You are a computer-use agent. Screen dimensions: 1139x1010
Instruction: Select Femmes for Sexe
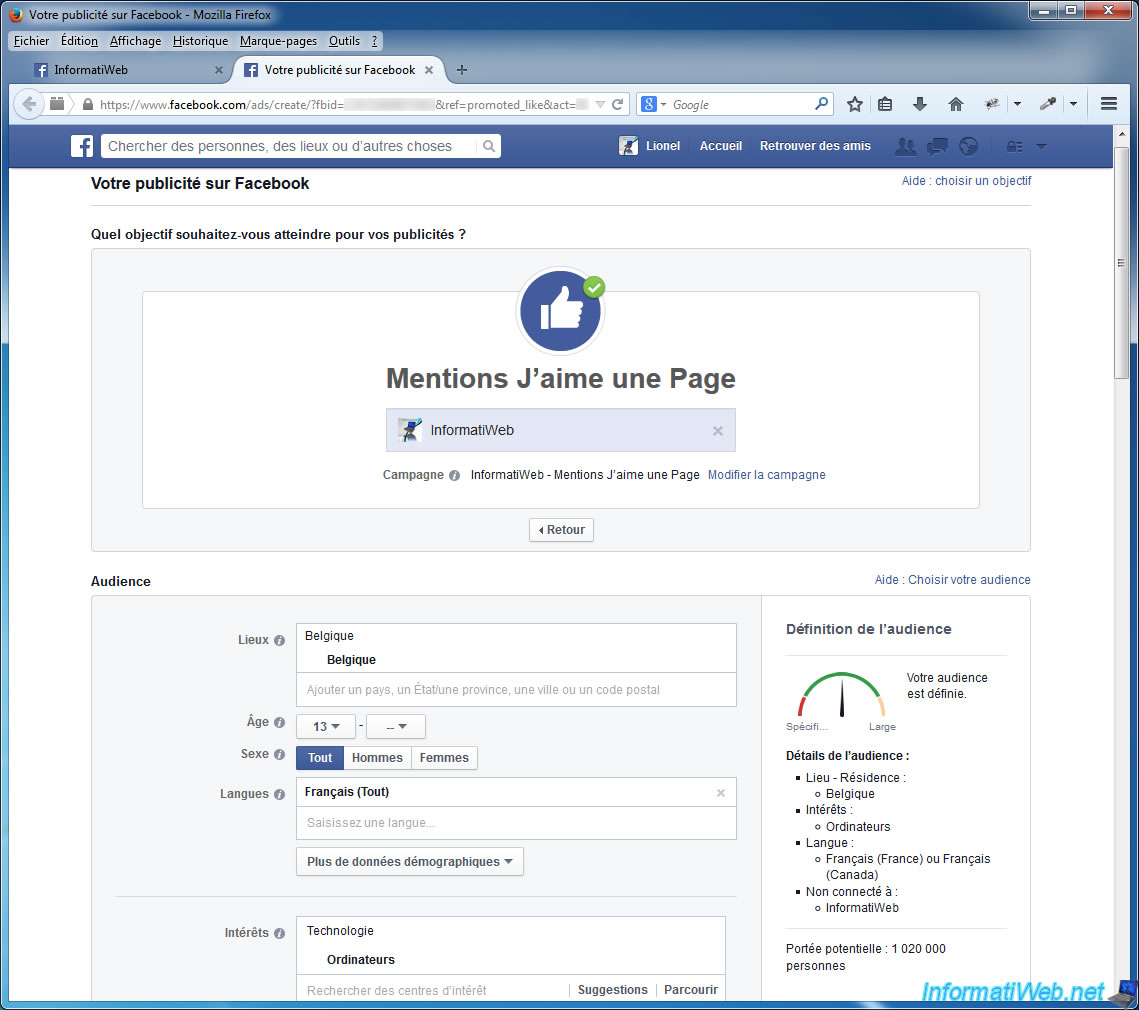(444, 758)
